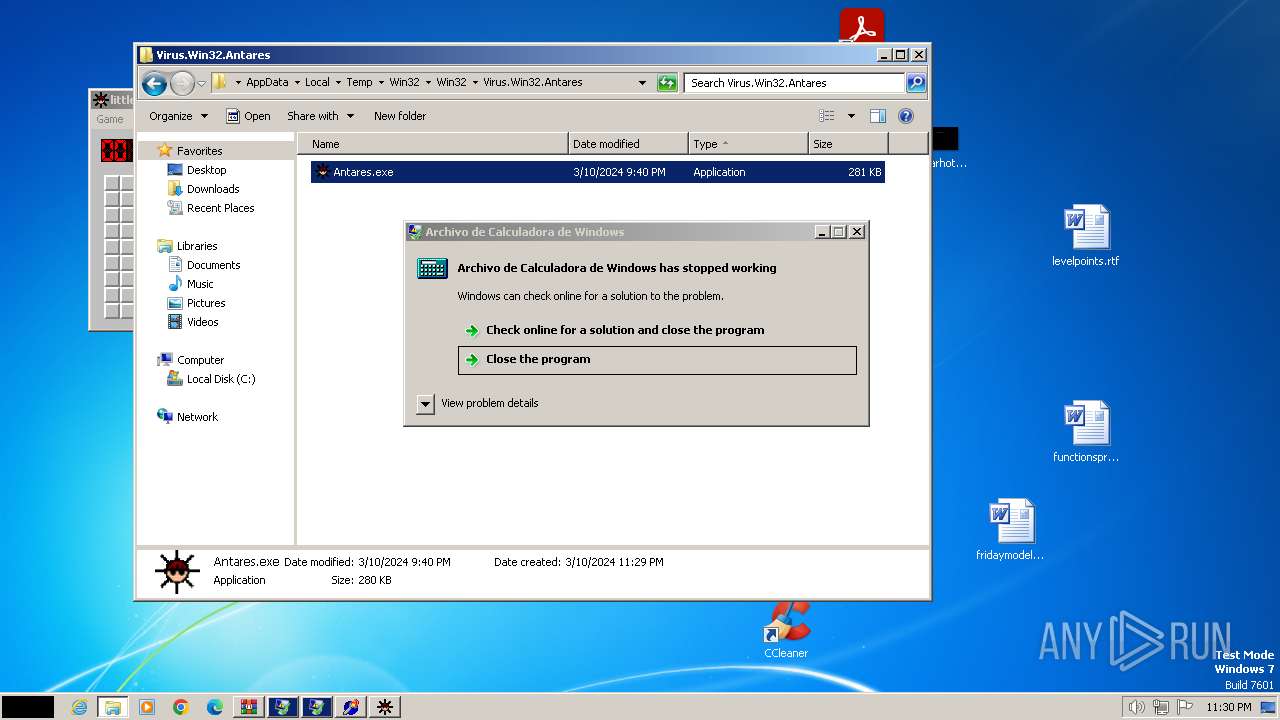Sort by the Size column header

click(848, 144)
